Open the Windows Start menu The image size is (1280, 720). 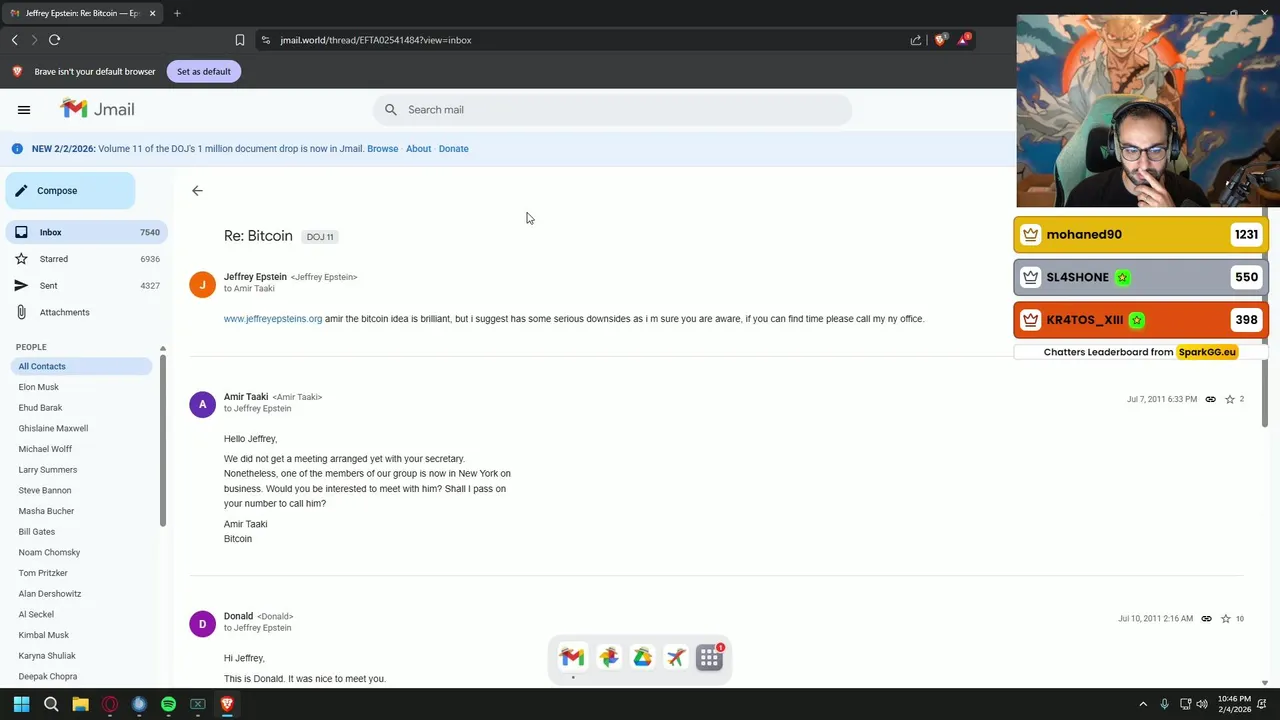(21, 704)
